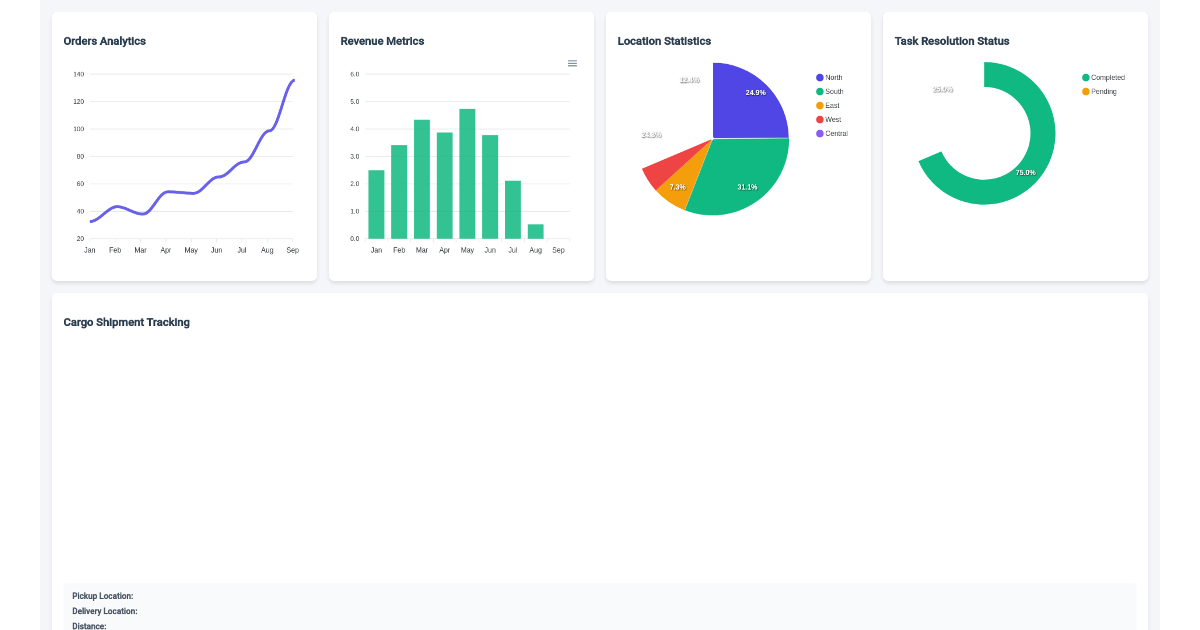Toggle the Pending series in donut legend
Image resolution: width=1200 pixels, height=630 pixels.
[1102, 91]
